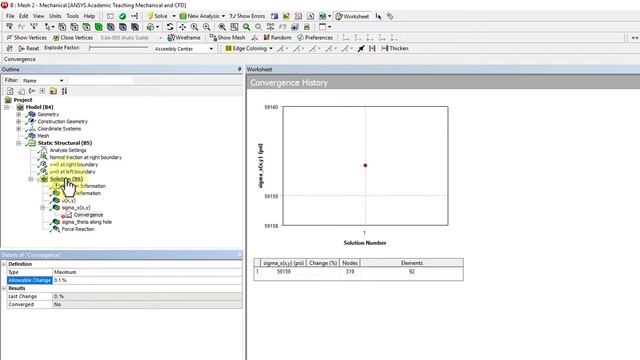Open the Solve dropdown arrow
The width and height of the screenshot is (640, 360).
pos(174,16)
